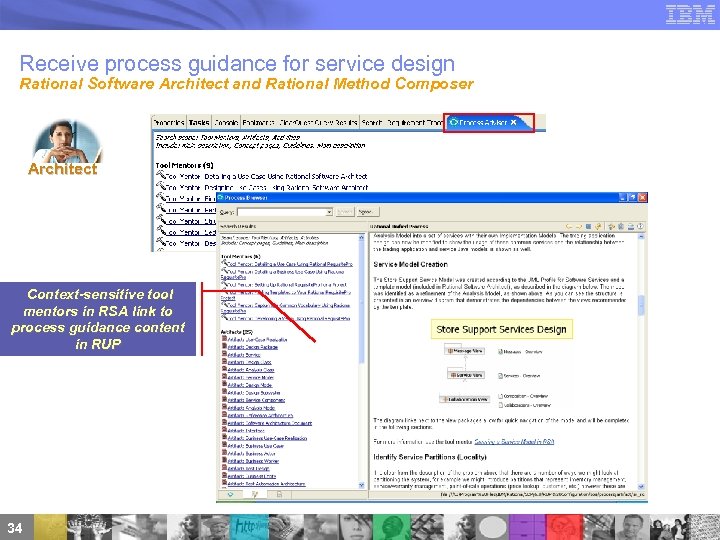Viewport: 720px width, 540px height.
Task: Open tool mentor Designing Use Cases Using Rational Software Architect
Action: pos(266,187)
